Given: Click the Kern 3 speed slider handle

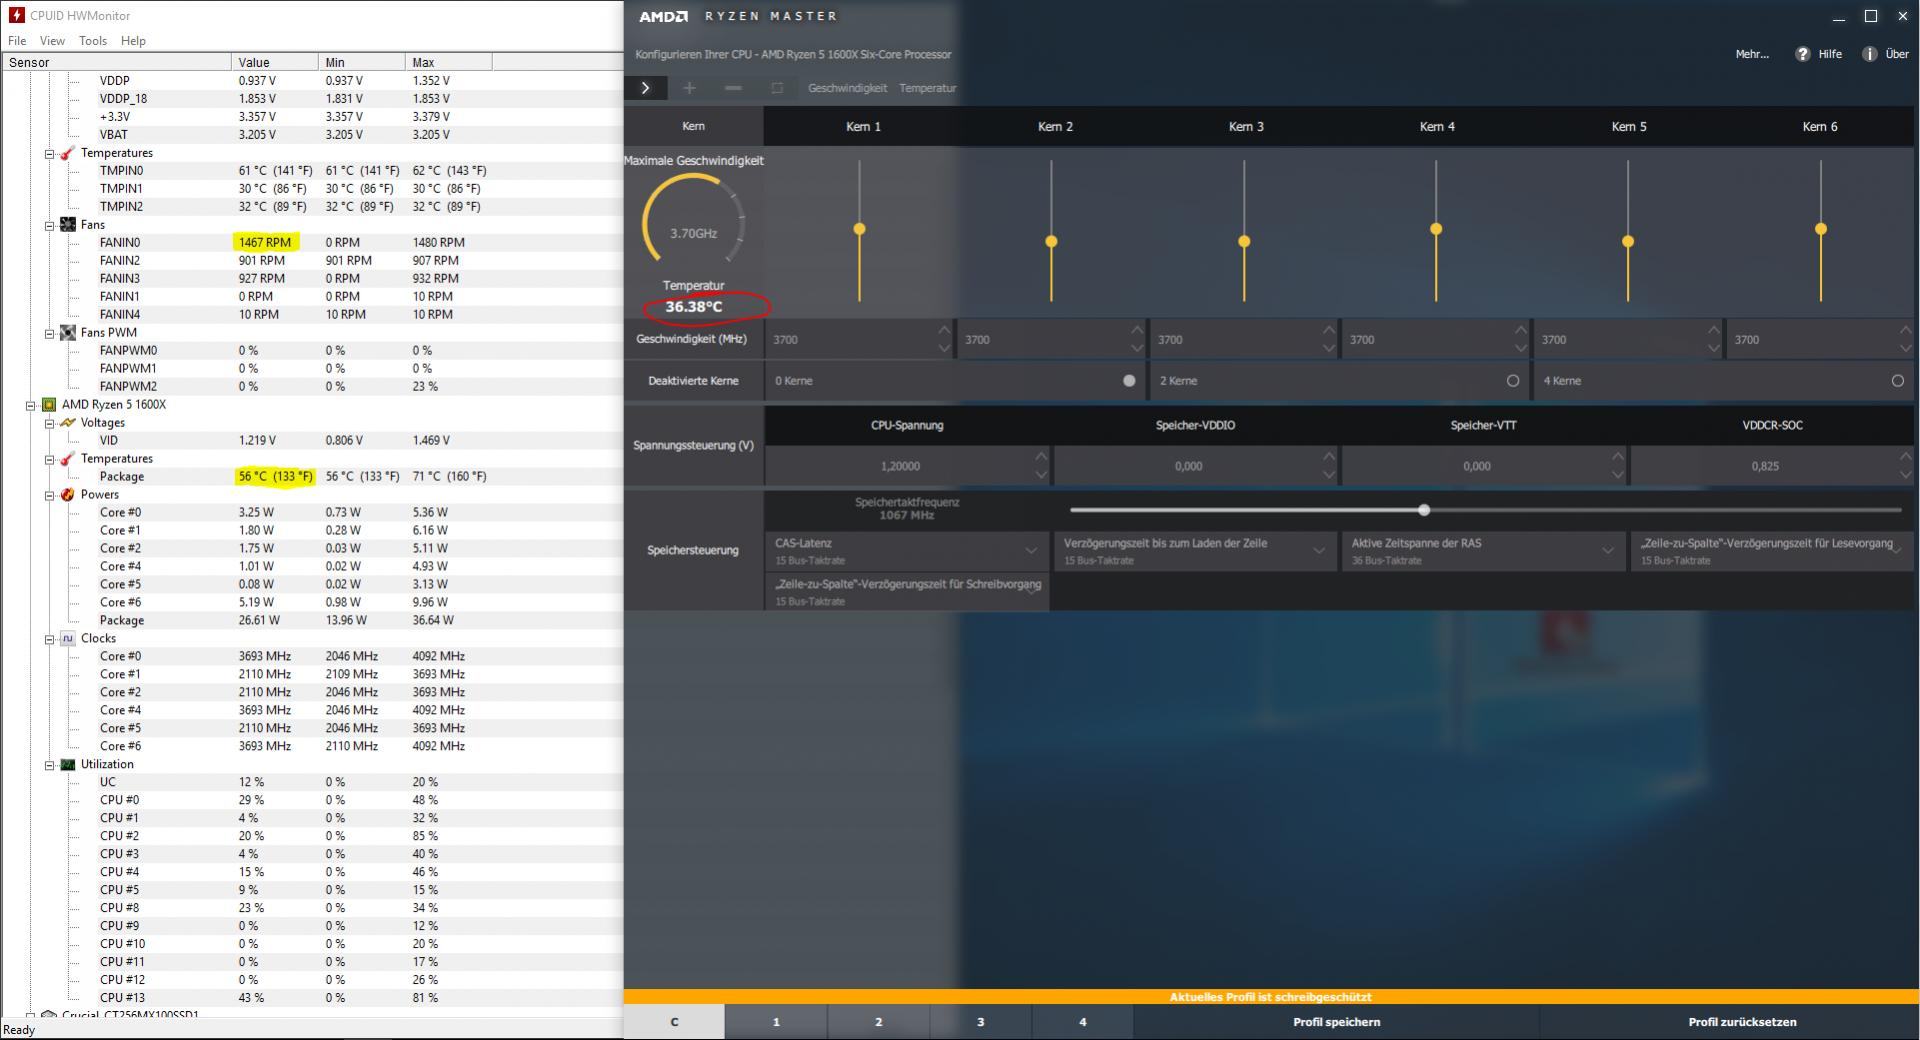Looking at the screenshot, I should tap(1244, 241).
